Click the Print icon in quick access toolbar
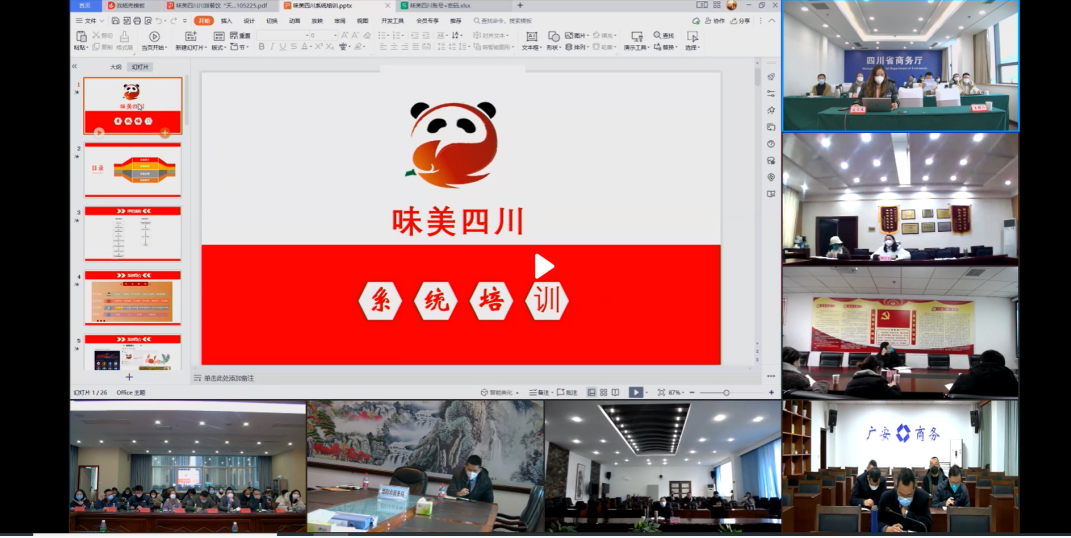This screenshot has width=1071, height=538. (137, 21)
